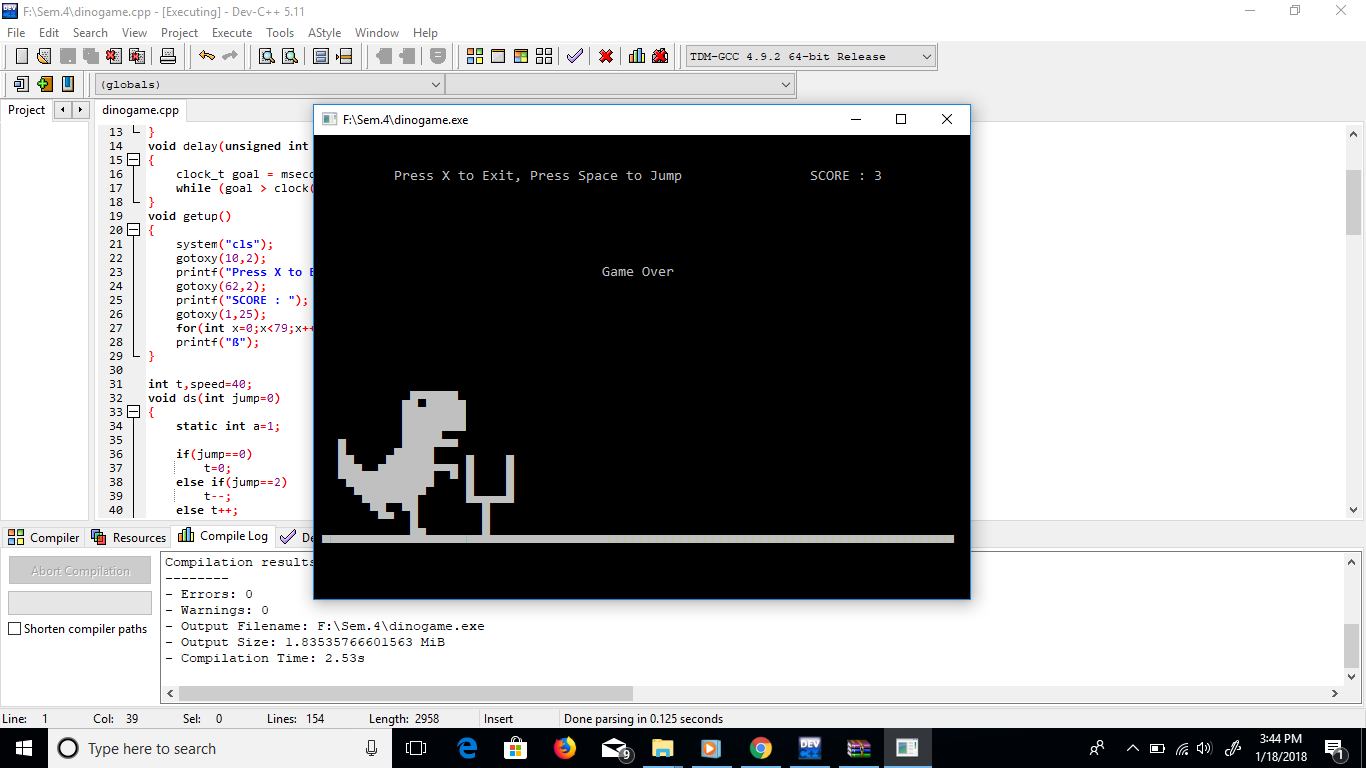This screenshot has width=1366, height=768.
Task: Click the 'Length: 2958' status bar entry
Action: [404, 718]
